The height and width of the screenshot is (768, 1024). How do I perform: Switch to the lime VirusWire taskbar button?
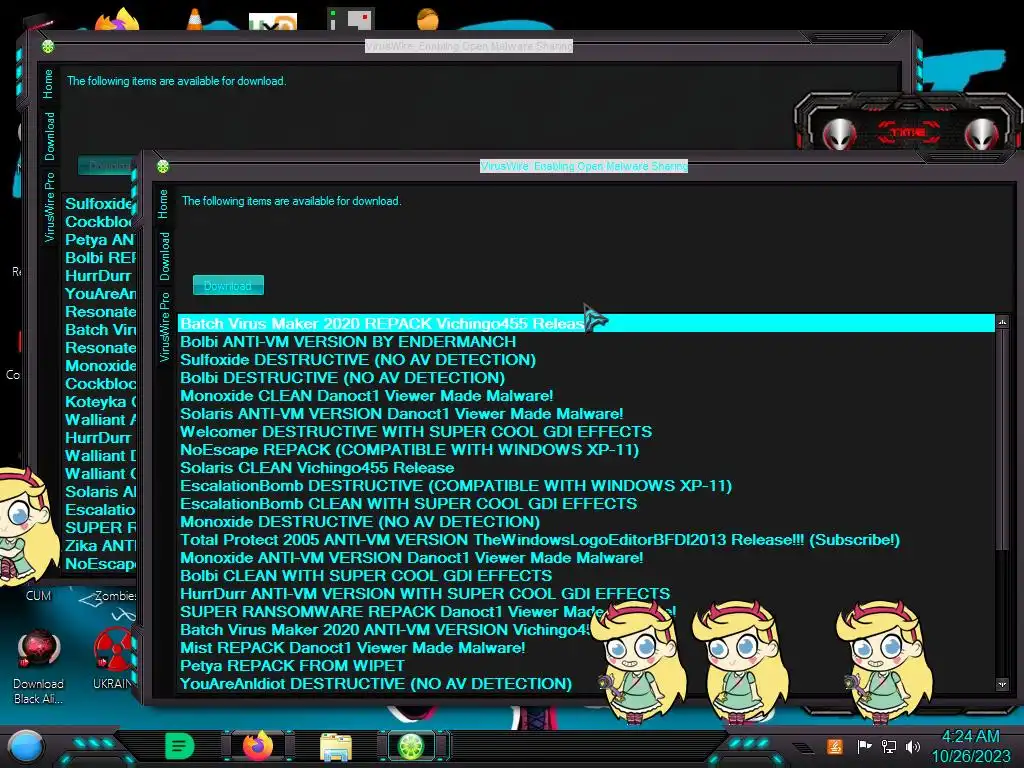click(x=411, y=746)
